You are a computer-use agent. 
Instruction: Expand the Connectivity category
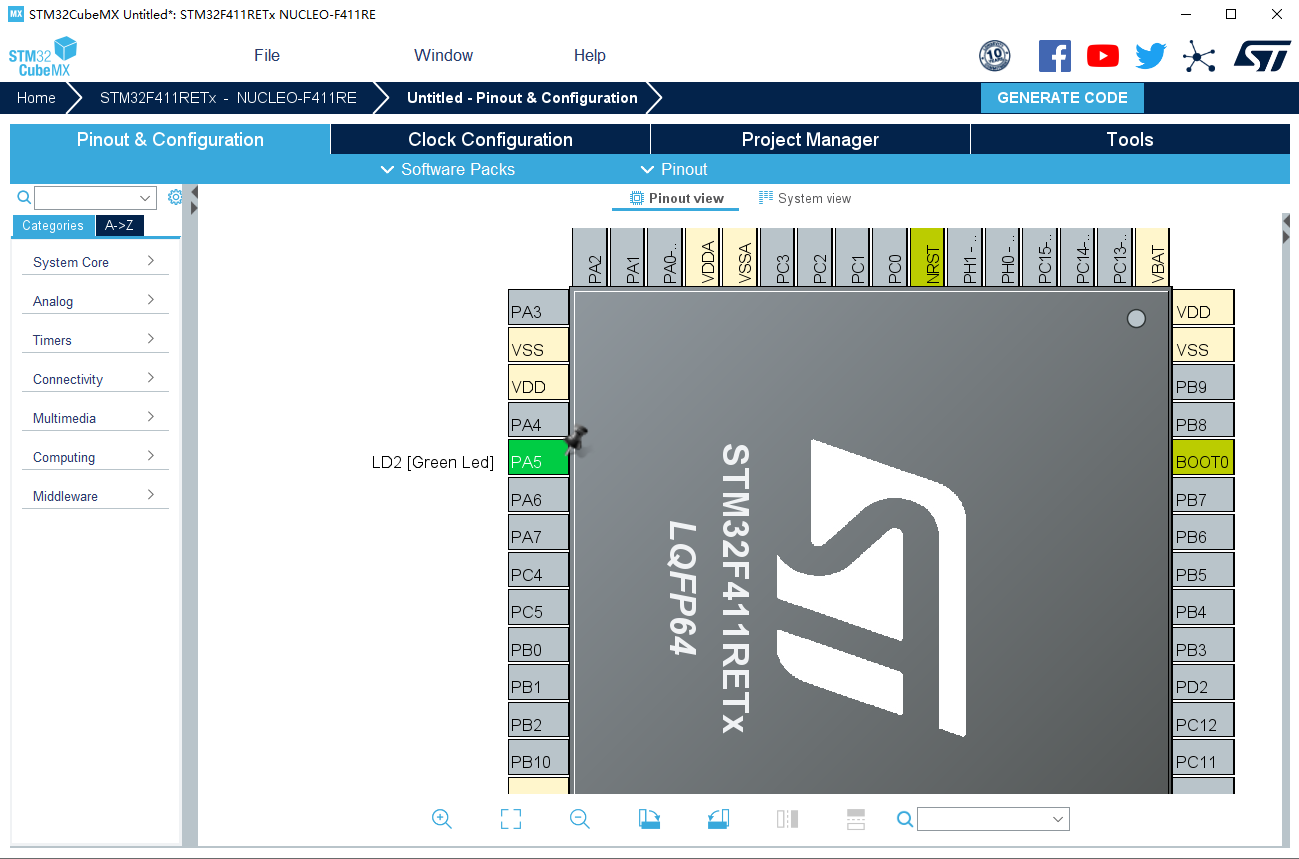coord(94,379)
